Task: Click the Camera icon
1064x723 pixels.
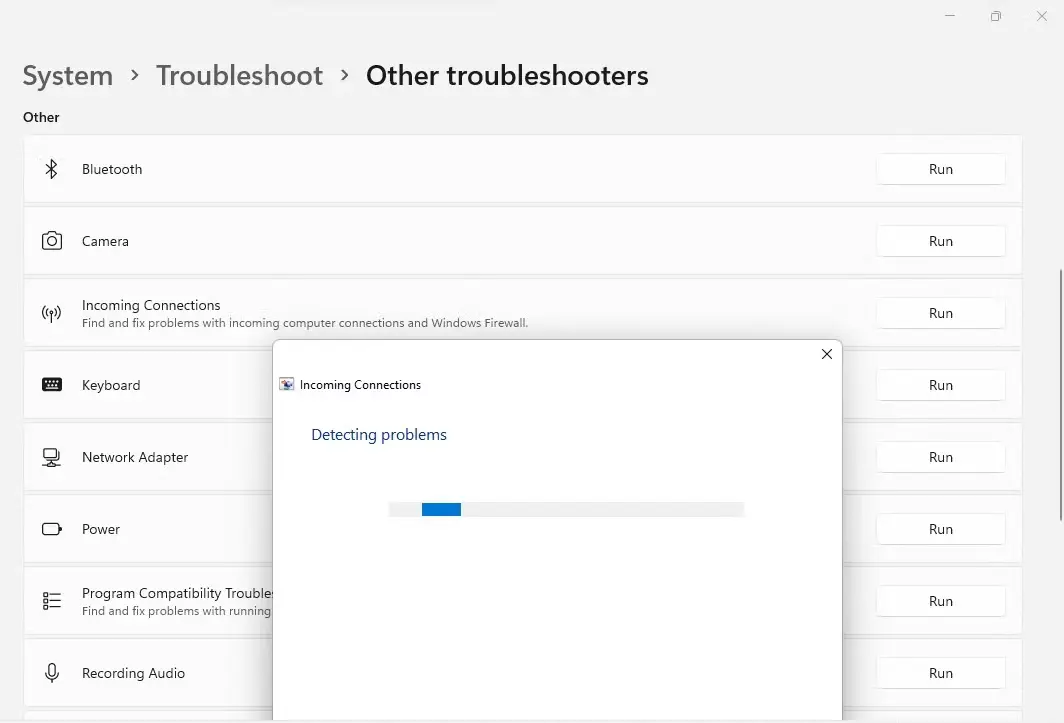Action: [52, 241]
